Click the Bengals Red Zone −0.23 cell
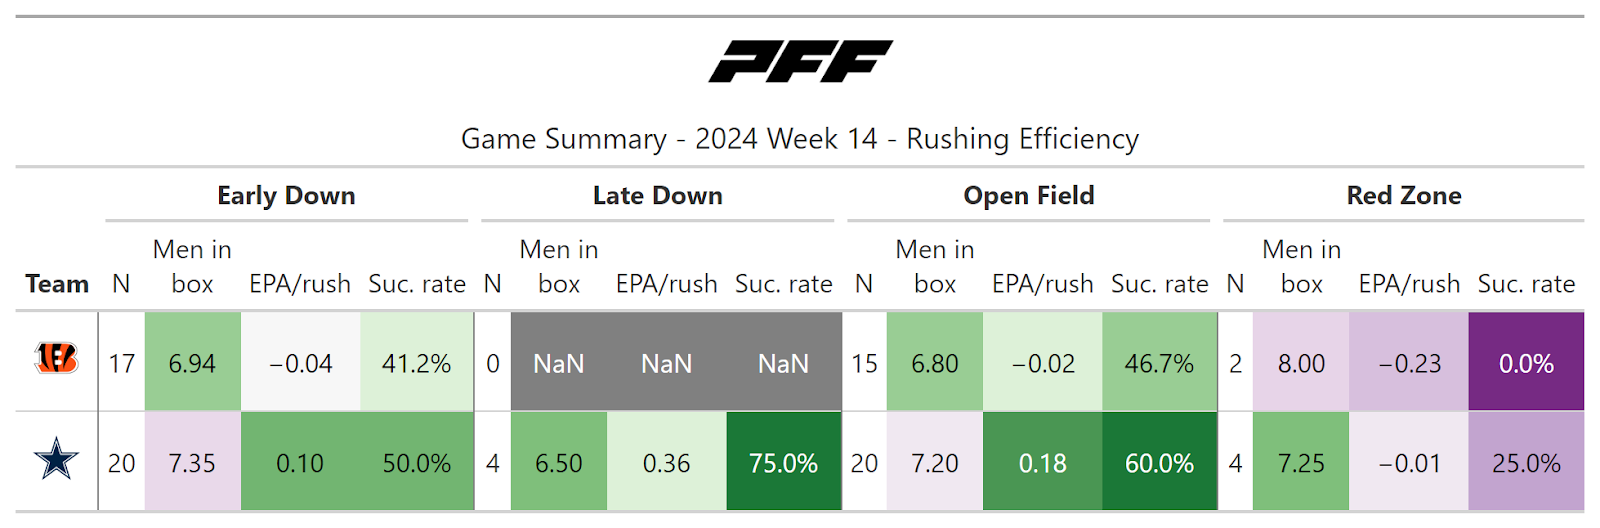This screenshot has height=528, width=1600. point(1409,363)
